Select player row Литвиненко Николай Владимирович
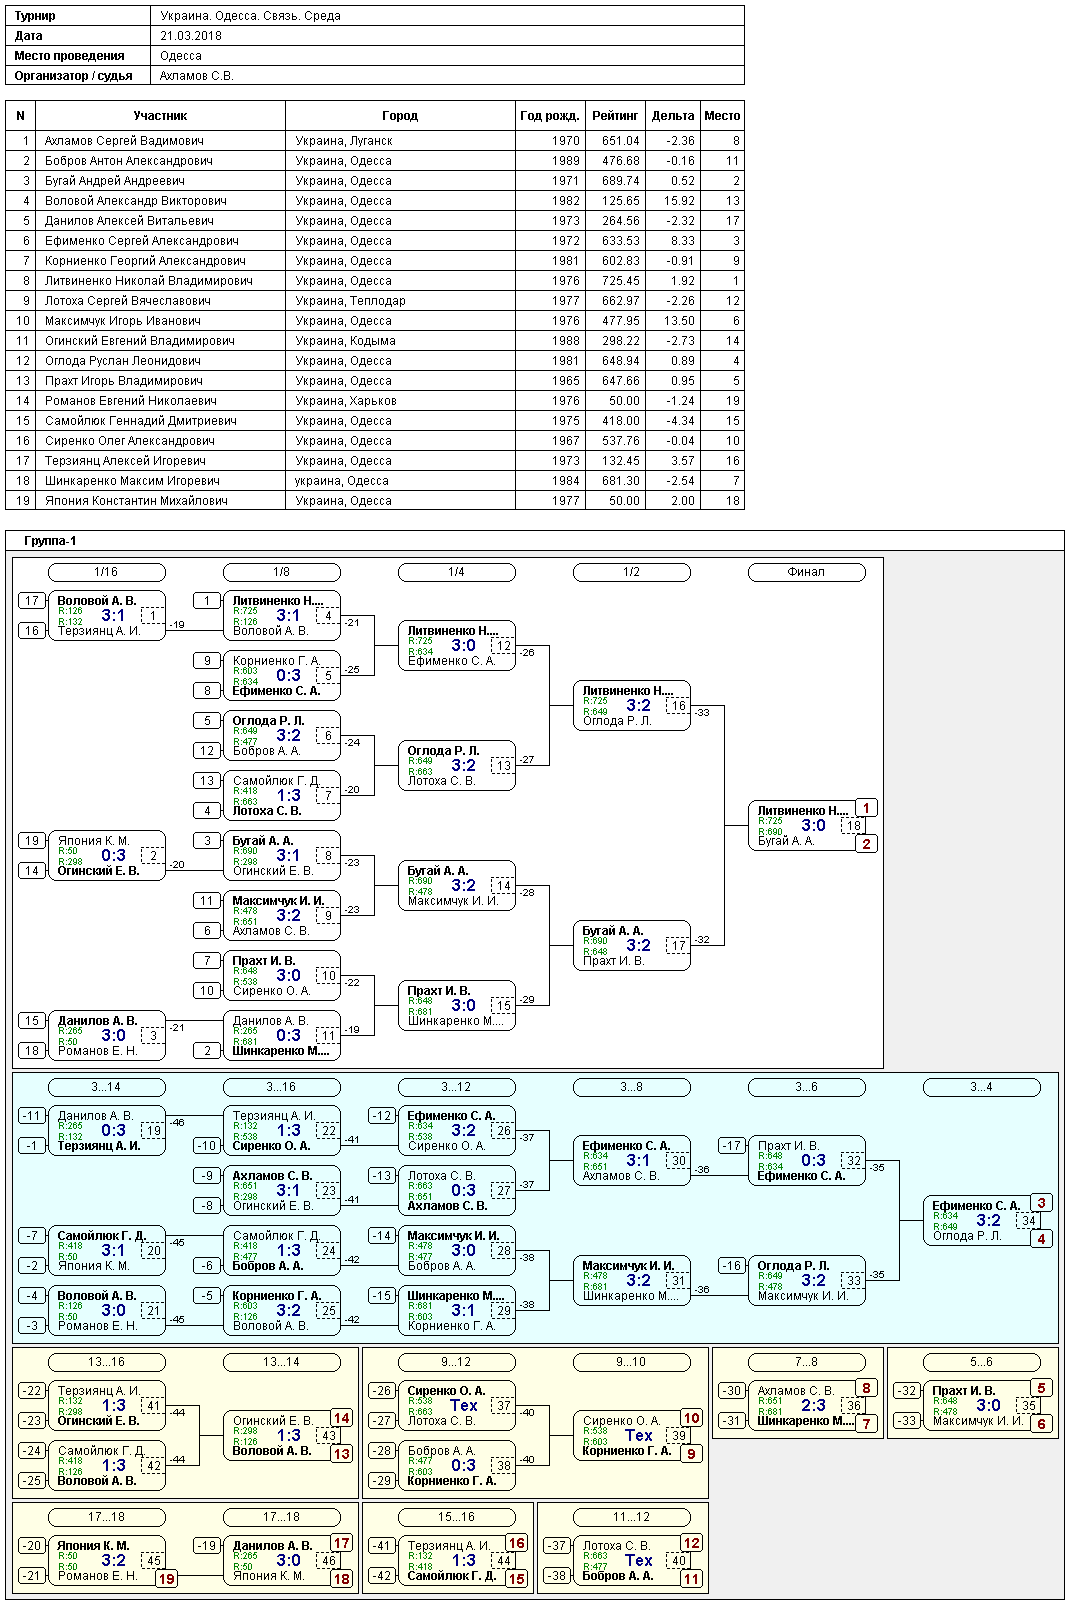Screen dimensions: 1070x1605 click(x=375, y=281)
